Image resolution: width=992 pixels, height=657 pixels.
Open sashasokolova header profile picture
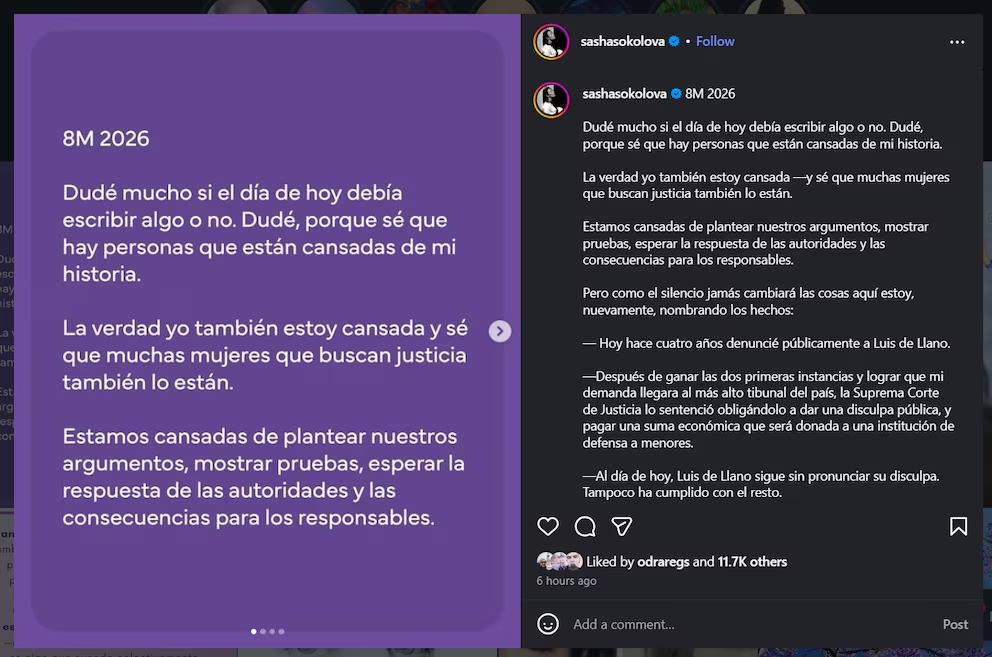pos(552,42)
